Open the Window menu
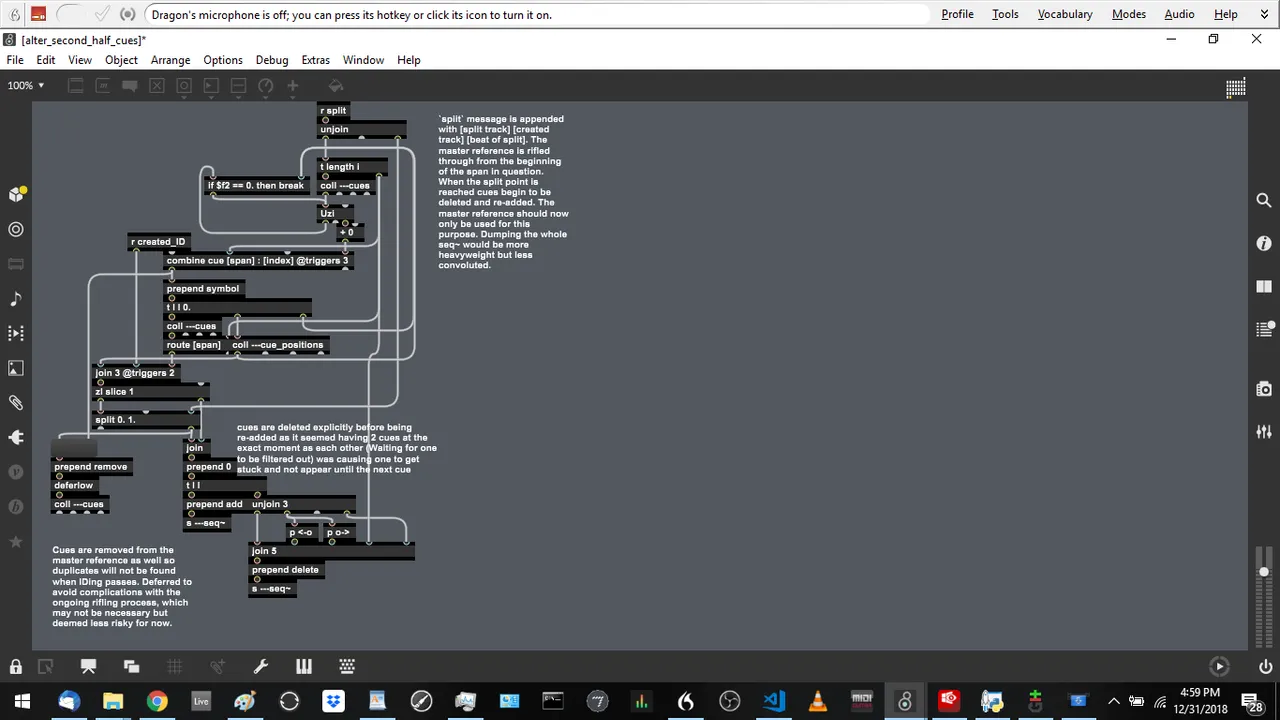Image resolution: width=1280 pixels, height=720 pixels. [x=363, y=60]
